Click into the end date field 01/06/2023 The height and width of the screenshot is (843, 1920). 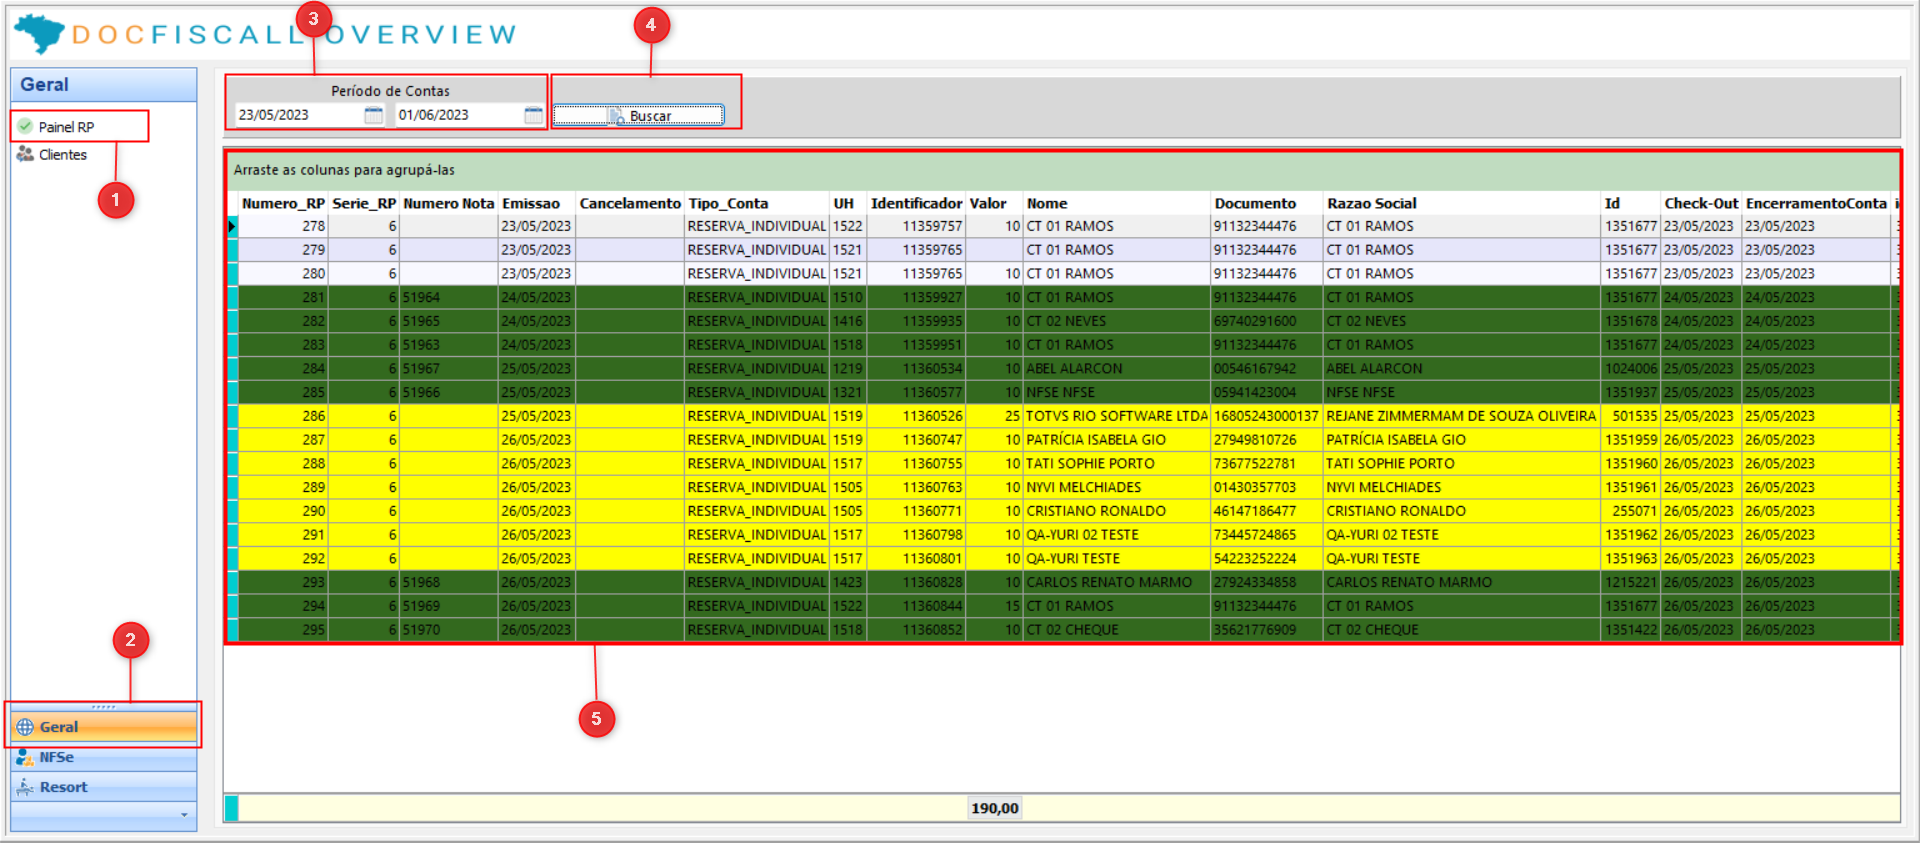point(459,115)
